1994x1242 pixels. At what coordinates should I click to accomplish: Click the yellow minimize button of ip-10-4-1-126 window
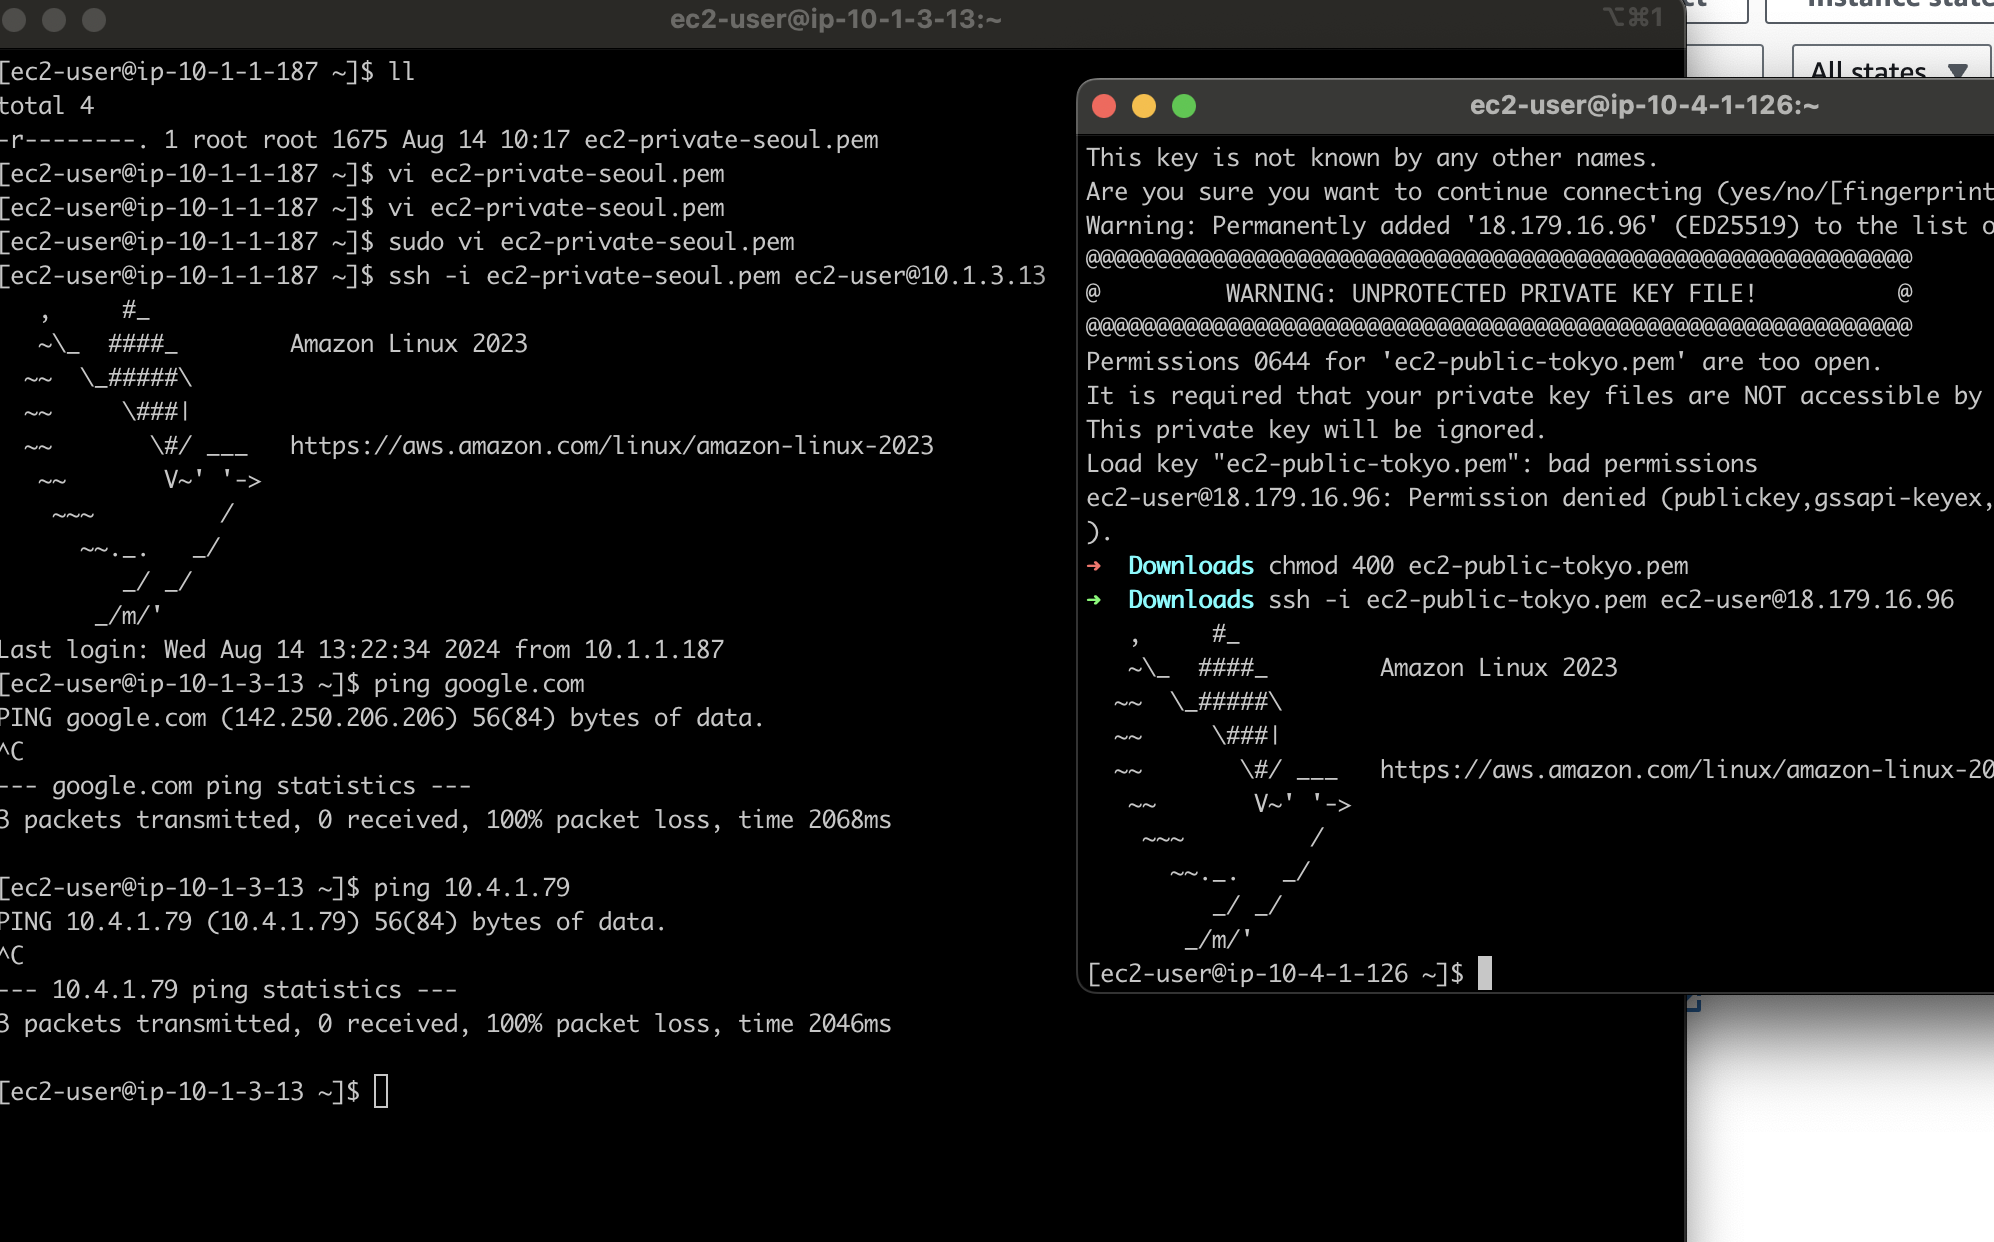[x=1144, y=106]
